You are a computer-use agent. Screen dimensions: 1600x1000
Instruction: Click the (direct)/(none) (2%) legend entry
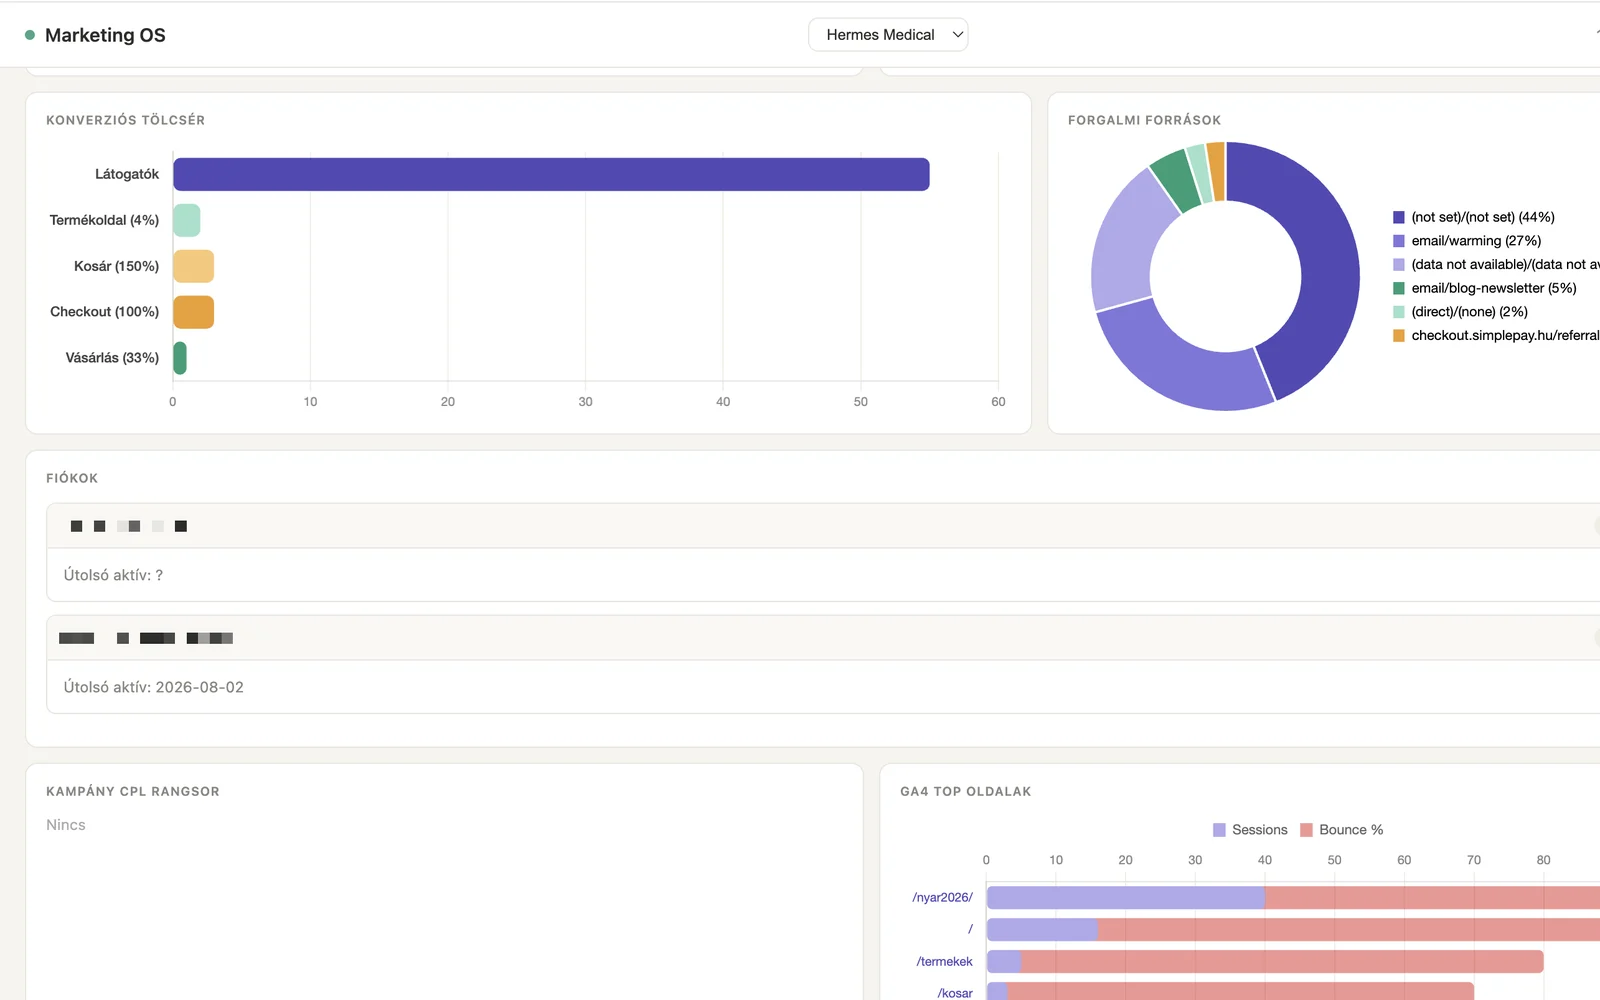1461,312
